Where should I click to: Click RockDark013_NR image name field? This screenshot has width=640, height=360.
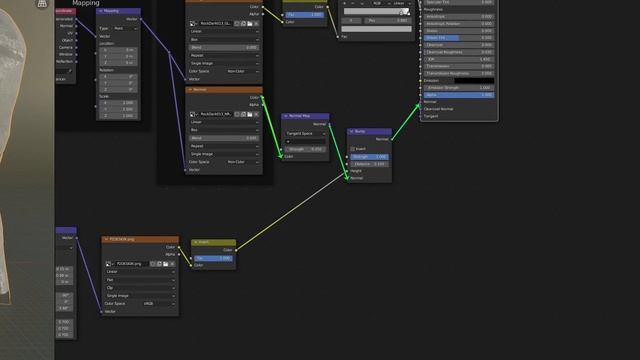coord(216,114)
